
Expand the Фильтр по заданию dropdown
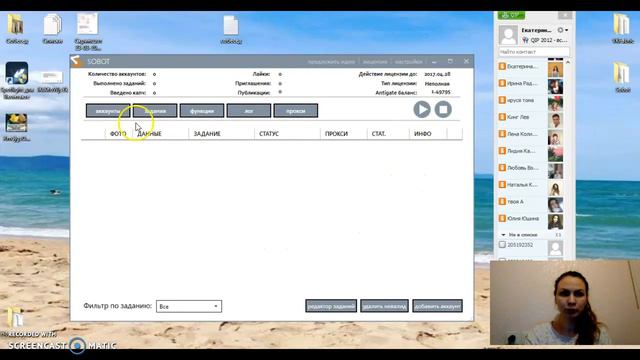tap(189, 306)
